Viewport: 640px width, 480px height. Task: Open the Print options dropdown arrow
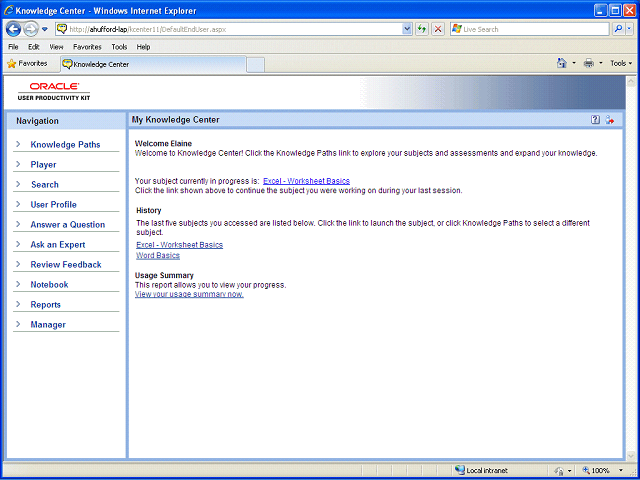[x=600, y=63]
